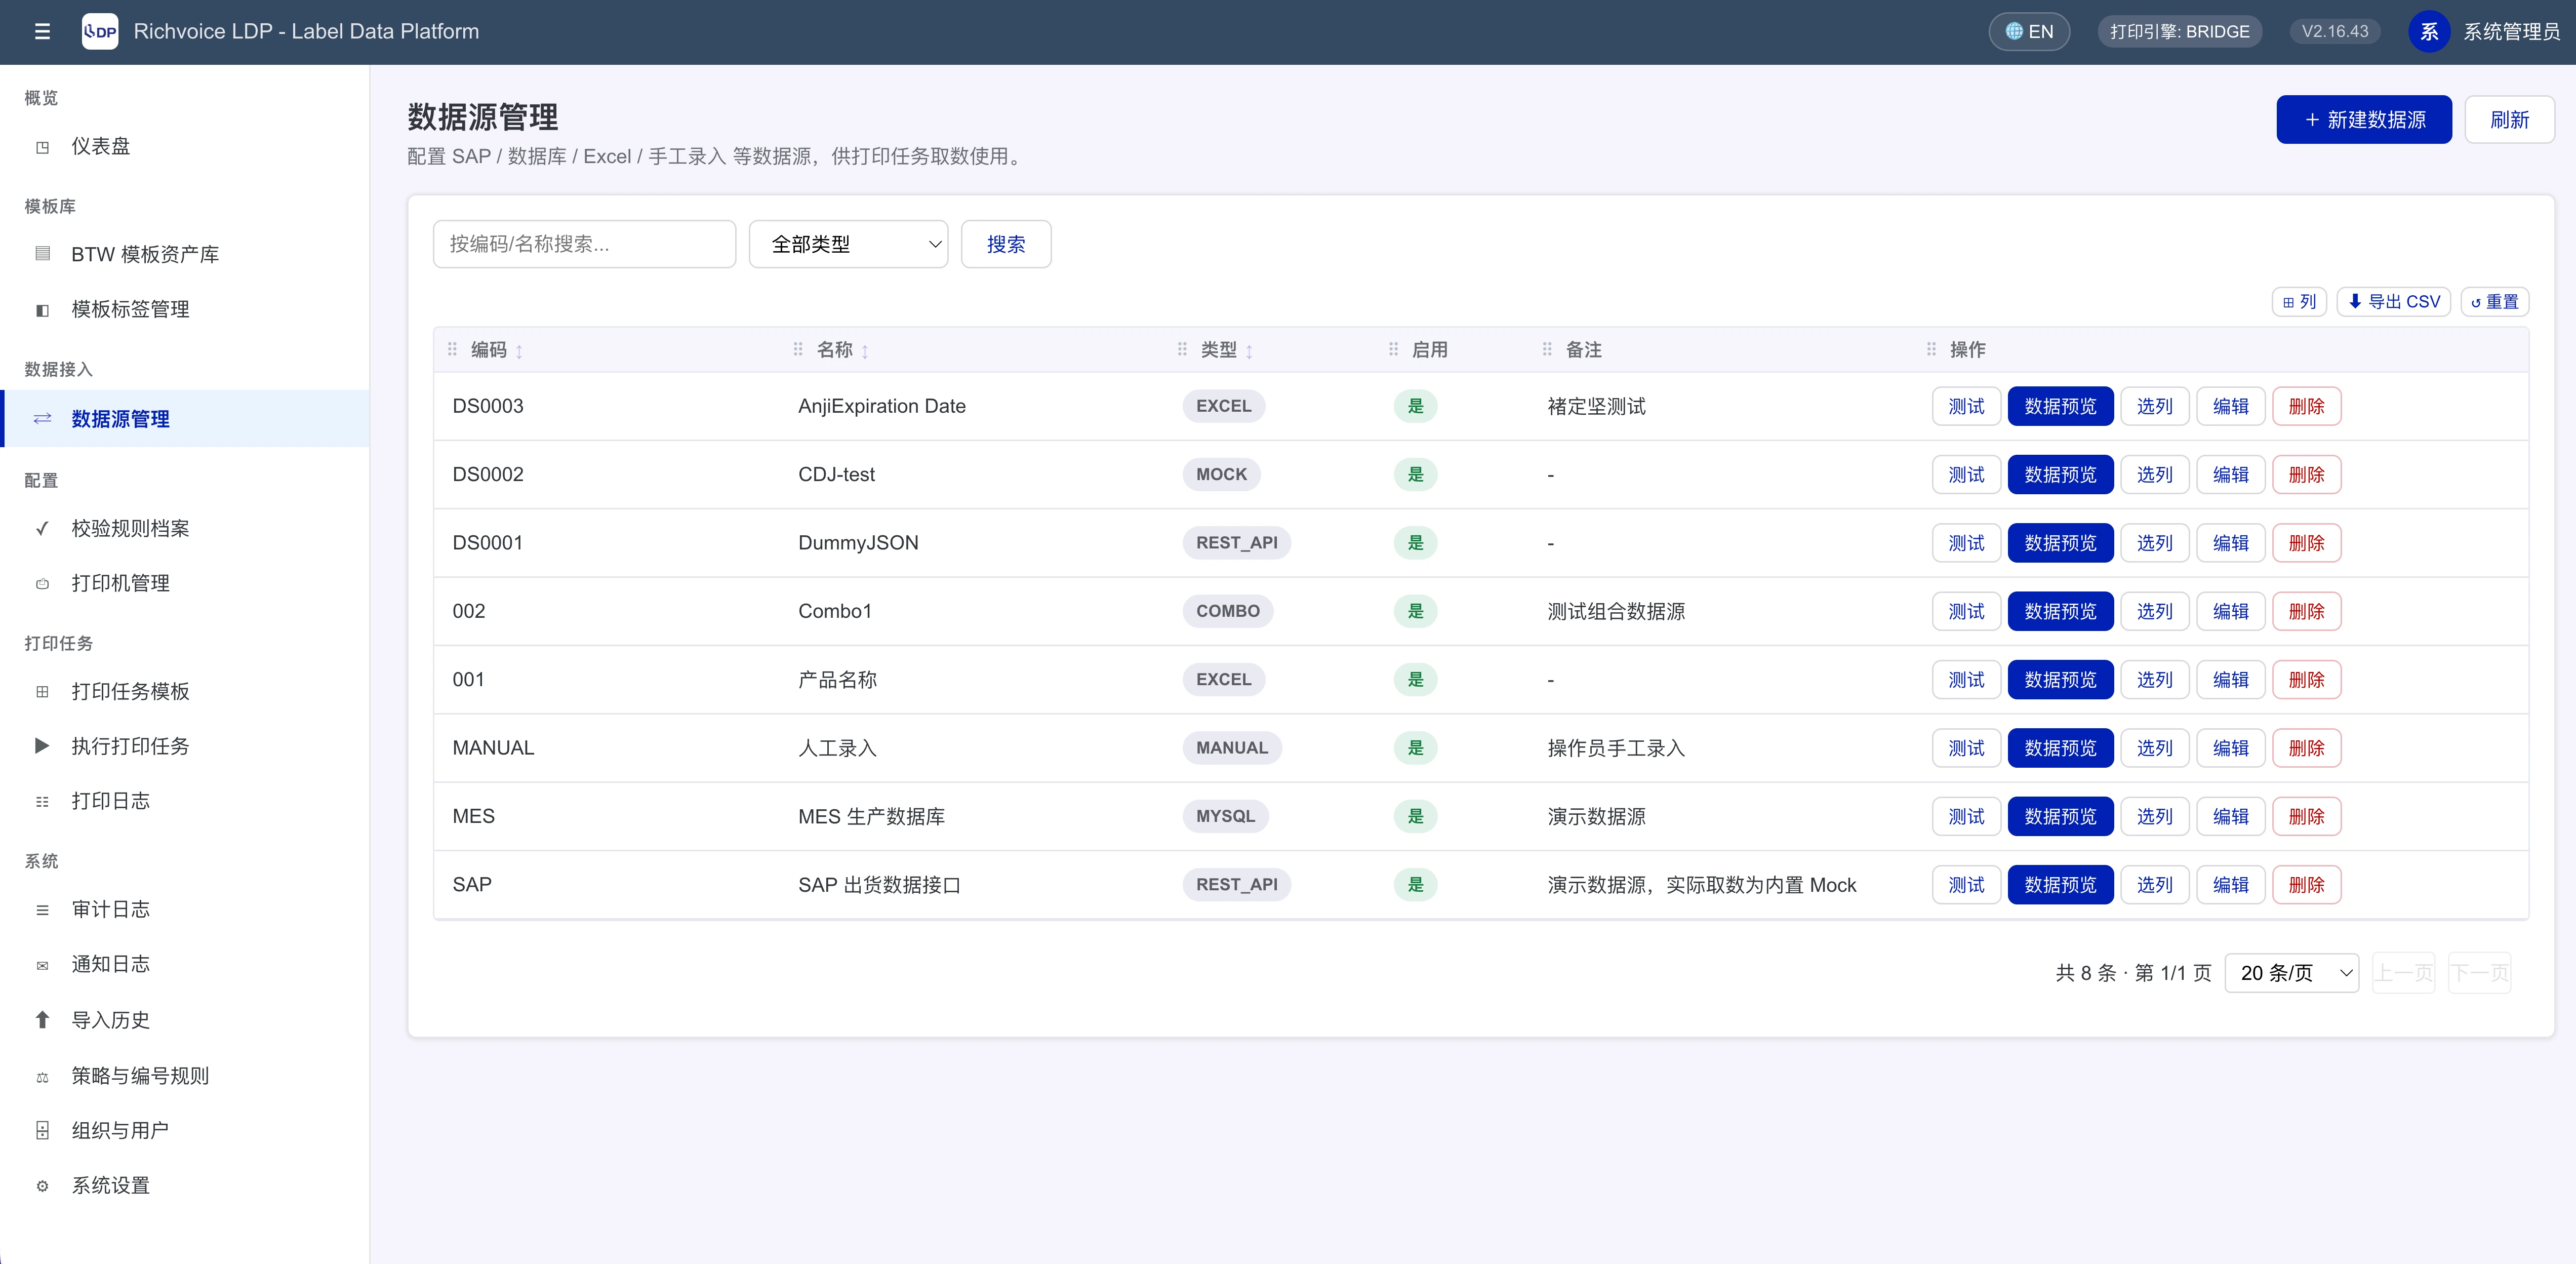Click the play icon beside 执行打印任务
This screenshot has height=1264, width=2576.
click(x=42, y=746)
